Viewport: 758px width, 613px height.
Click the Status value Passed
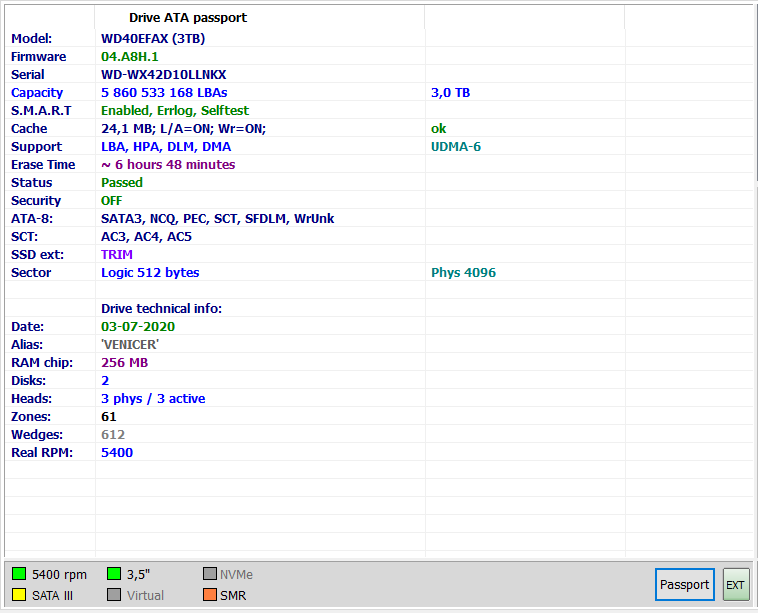tap(122, 182)
